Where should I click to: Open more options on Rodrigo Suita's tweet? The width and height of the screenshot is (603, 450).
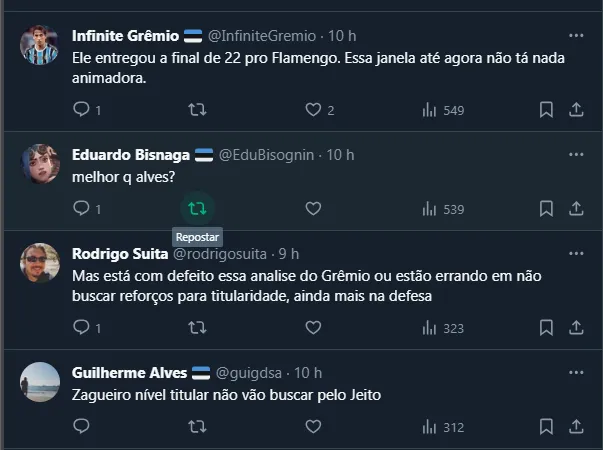[x=576, y=253]
